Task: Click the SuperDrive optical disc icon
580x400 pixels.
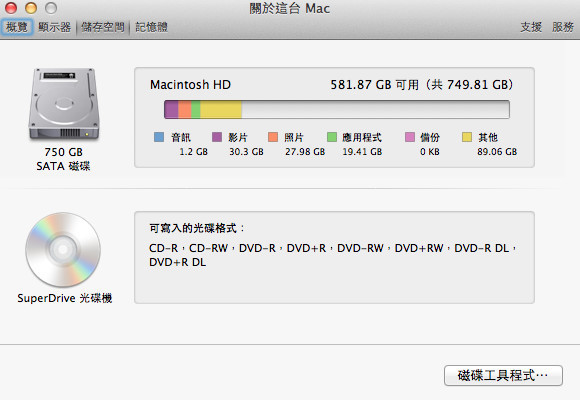Action: [63, 250]
